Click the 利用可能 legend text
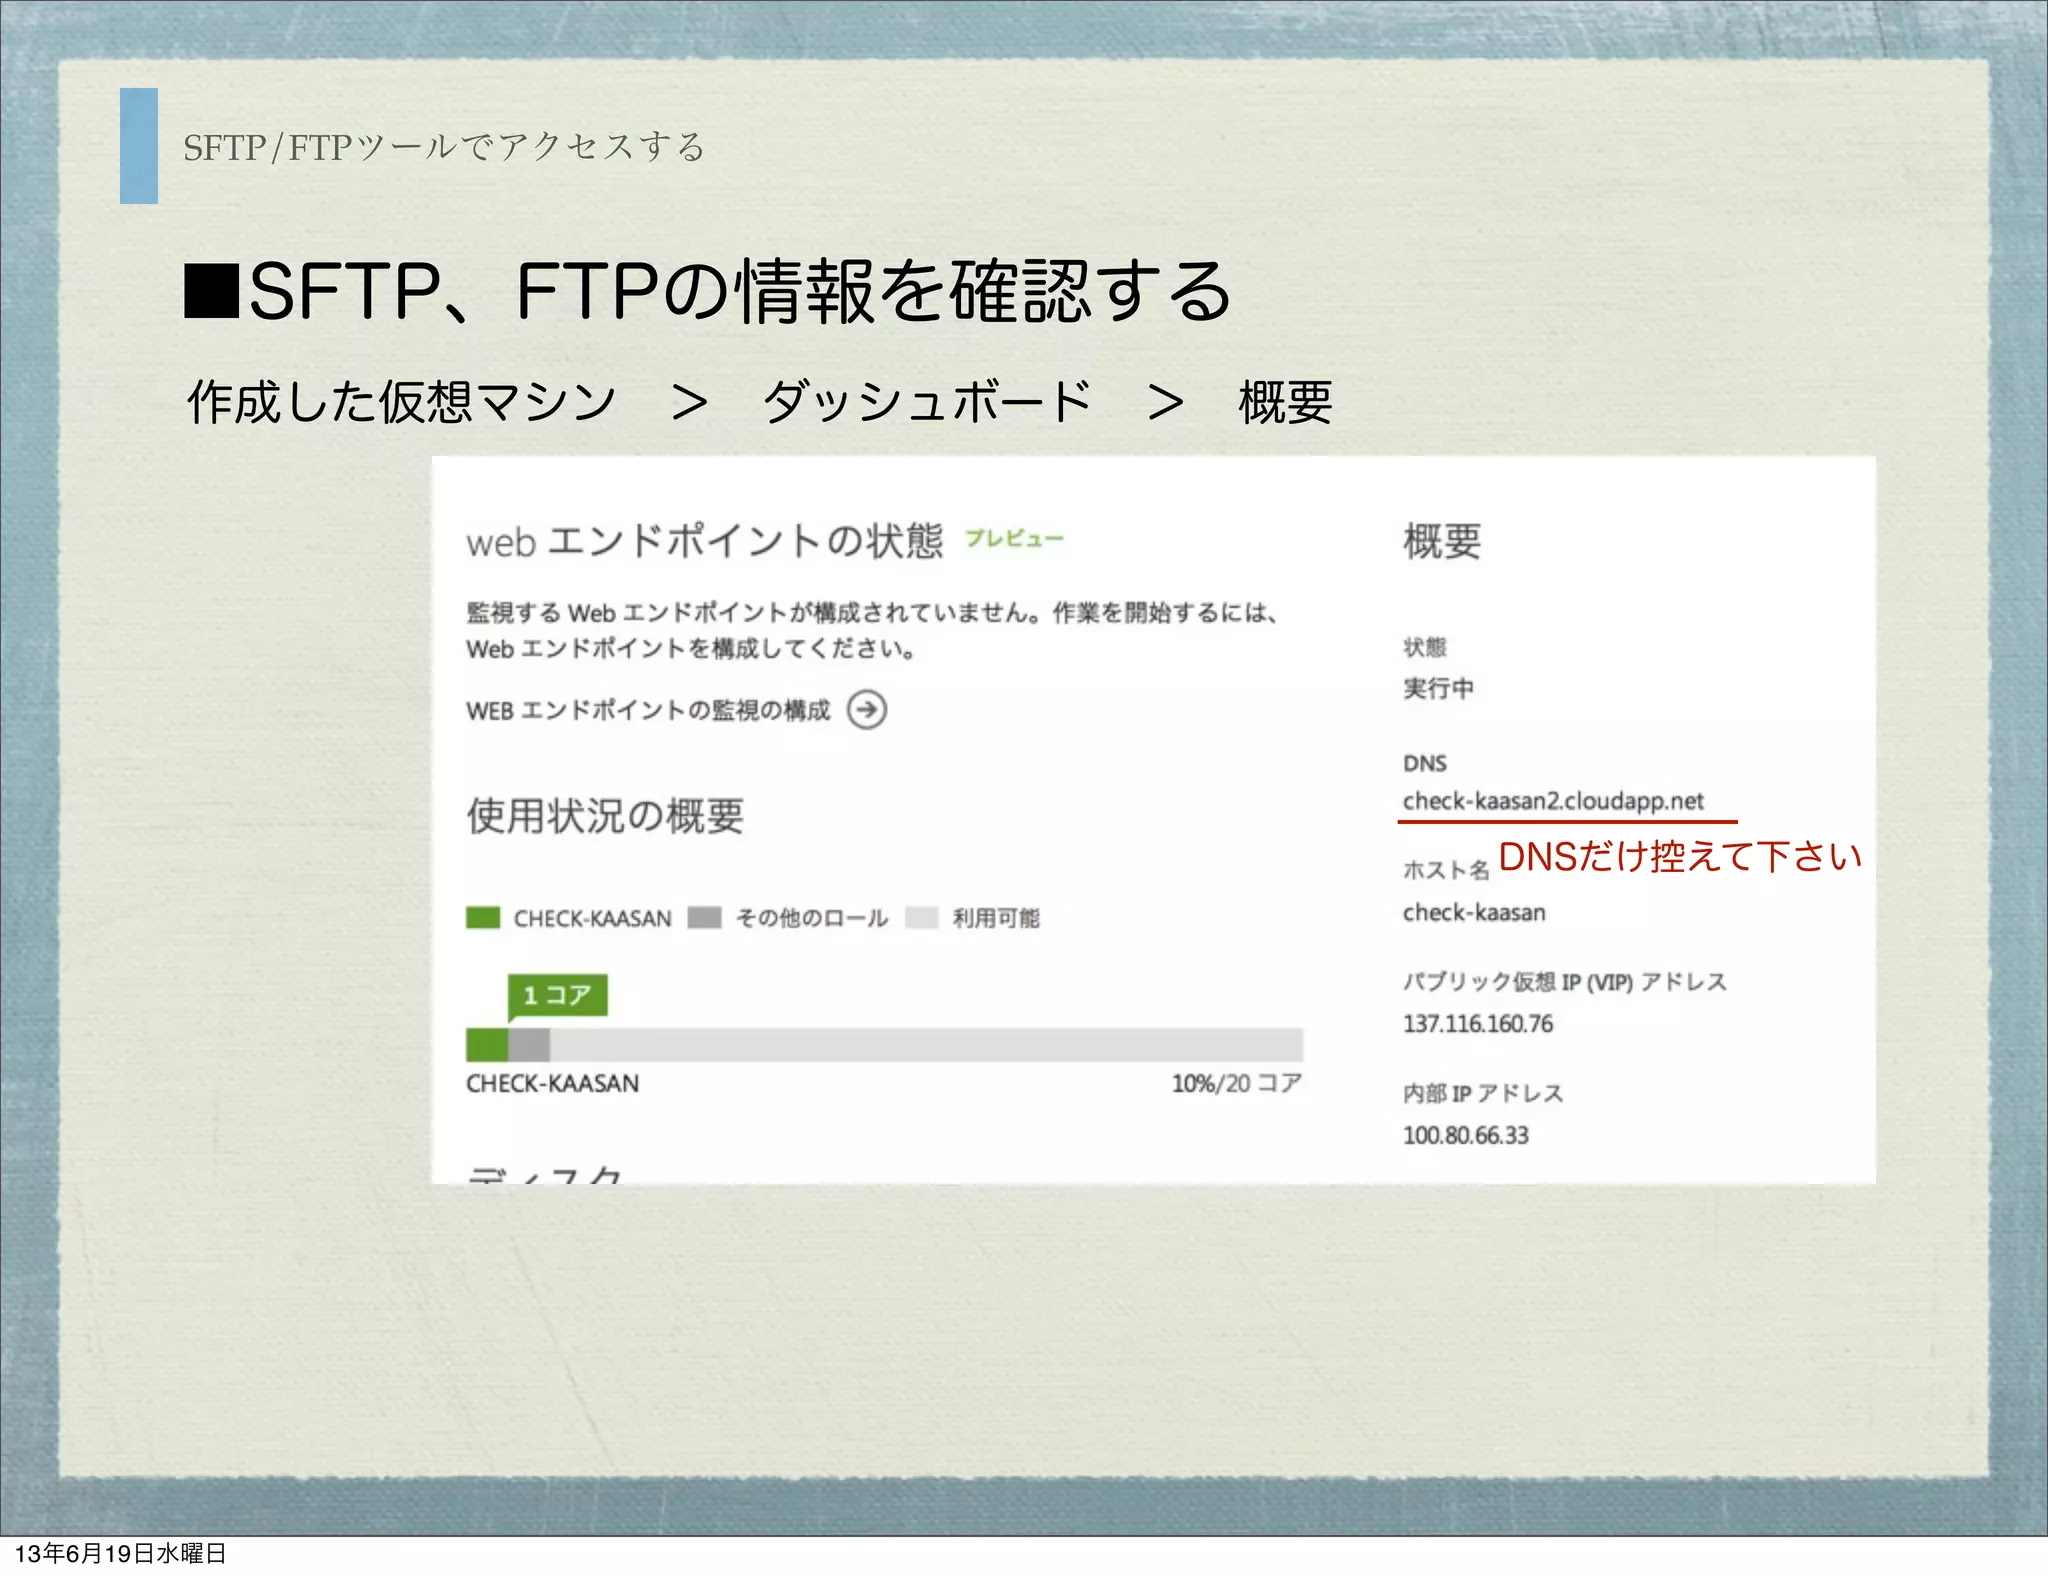Image resolution: width=2048 pixels, height=1576 pixels. (x=995, y=918)
